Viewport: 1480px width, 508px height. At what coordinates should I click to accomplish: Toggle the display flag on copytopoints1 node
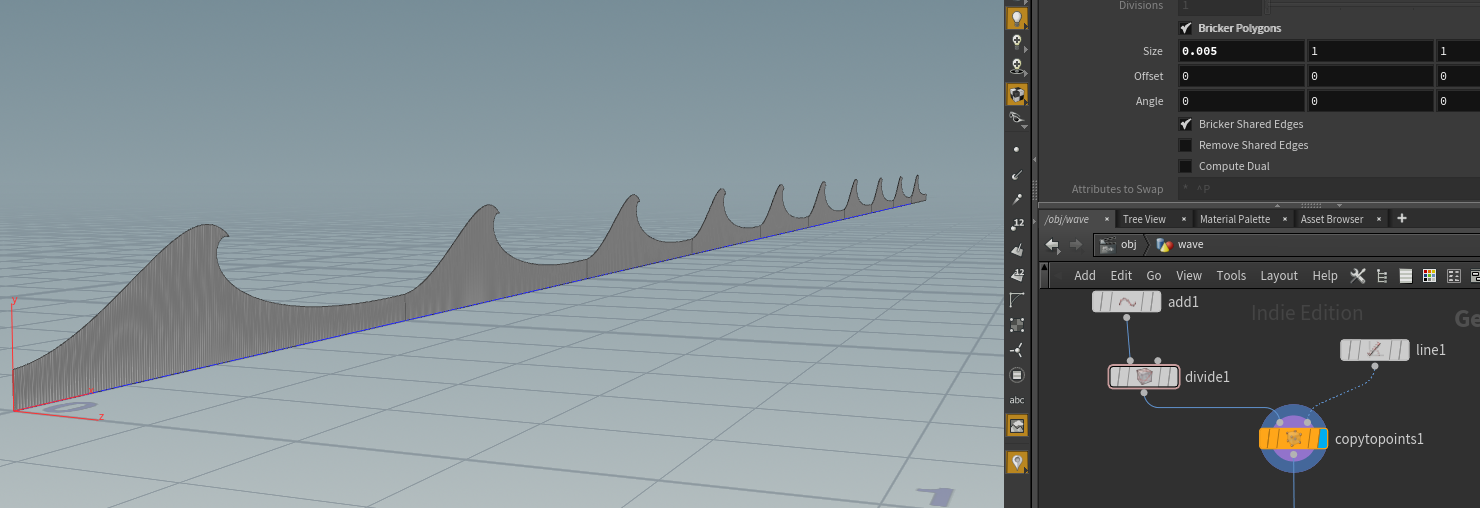[x=1323, y=438]
